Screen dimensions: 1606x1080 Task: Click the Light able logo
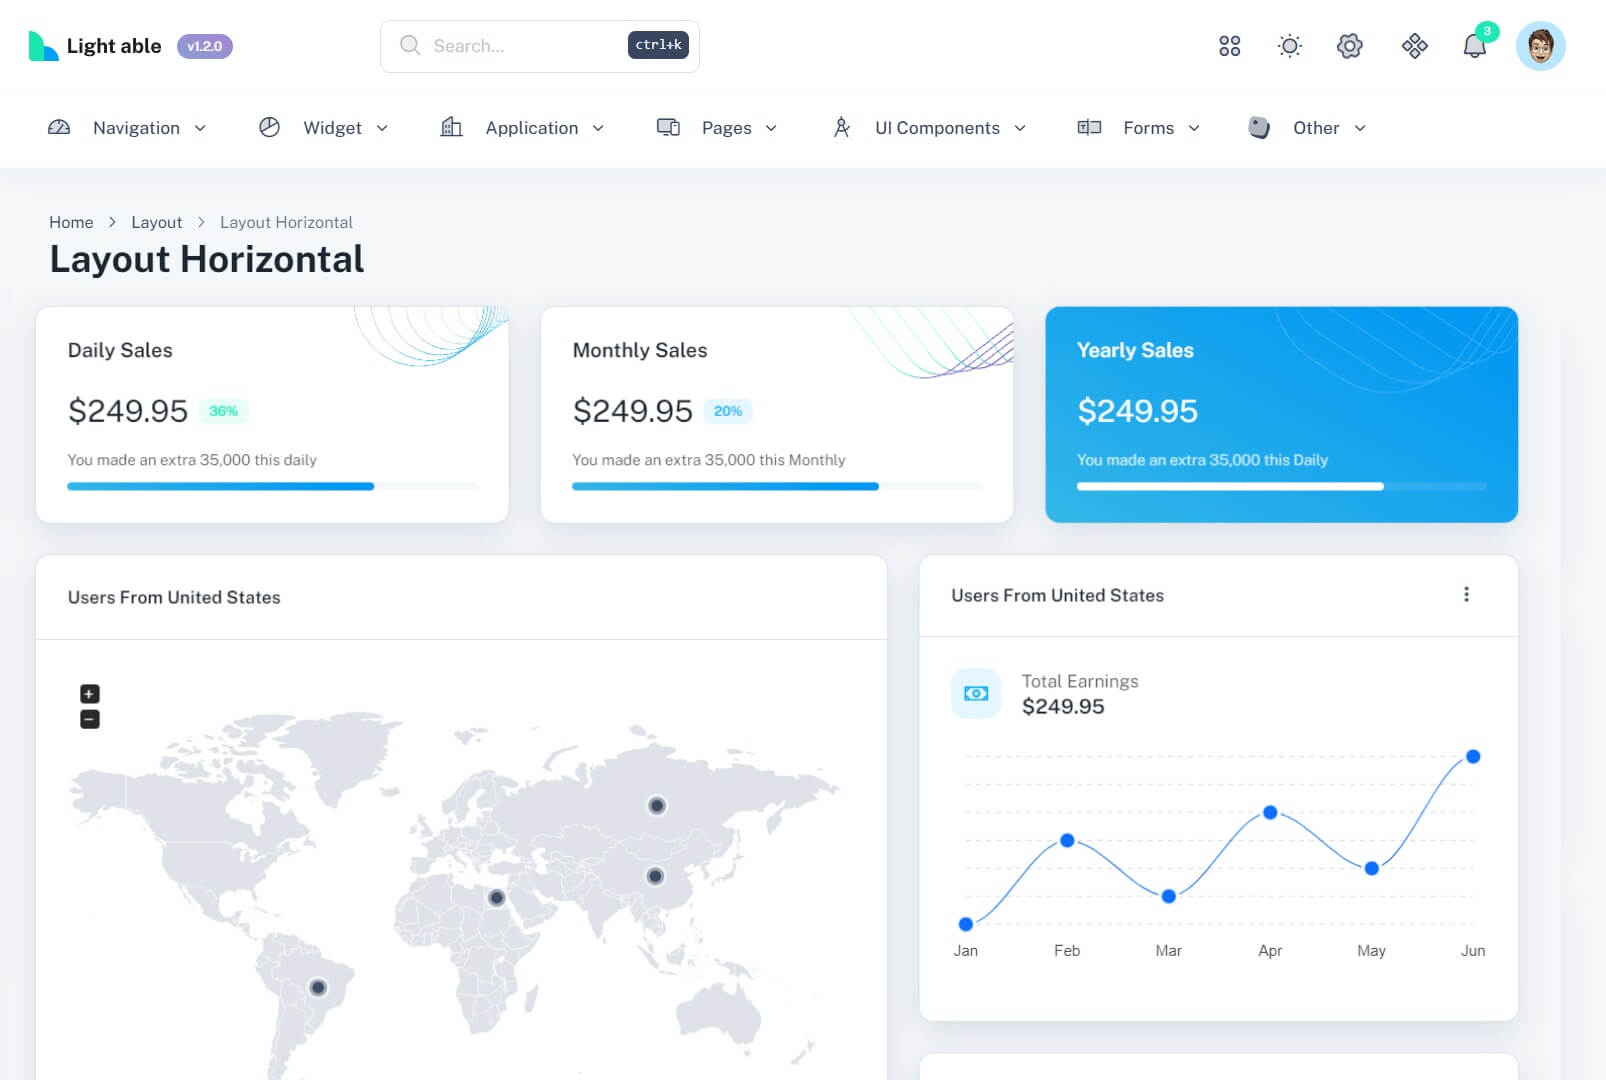pyautogui.click(x=96, y=46)
